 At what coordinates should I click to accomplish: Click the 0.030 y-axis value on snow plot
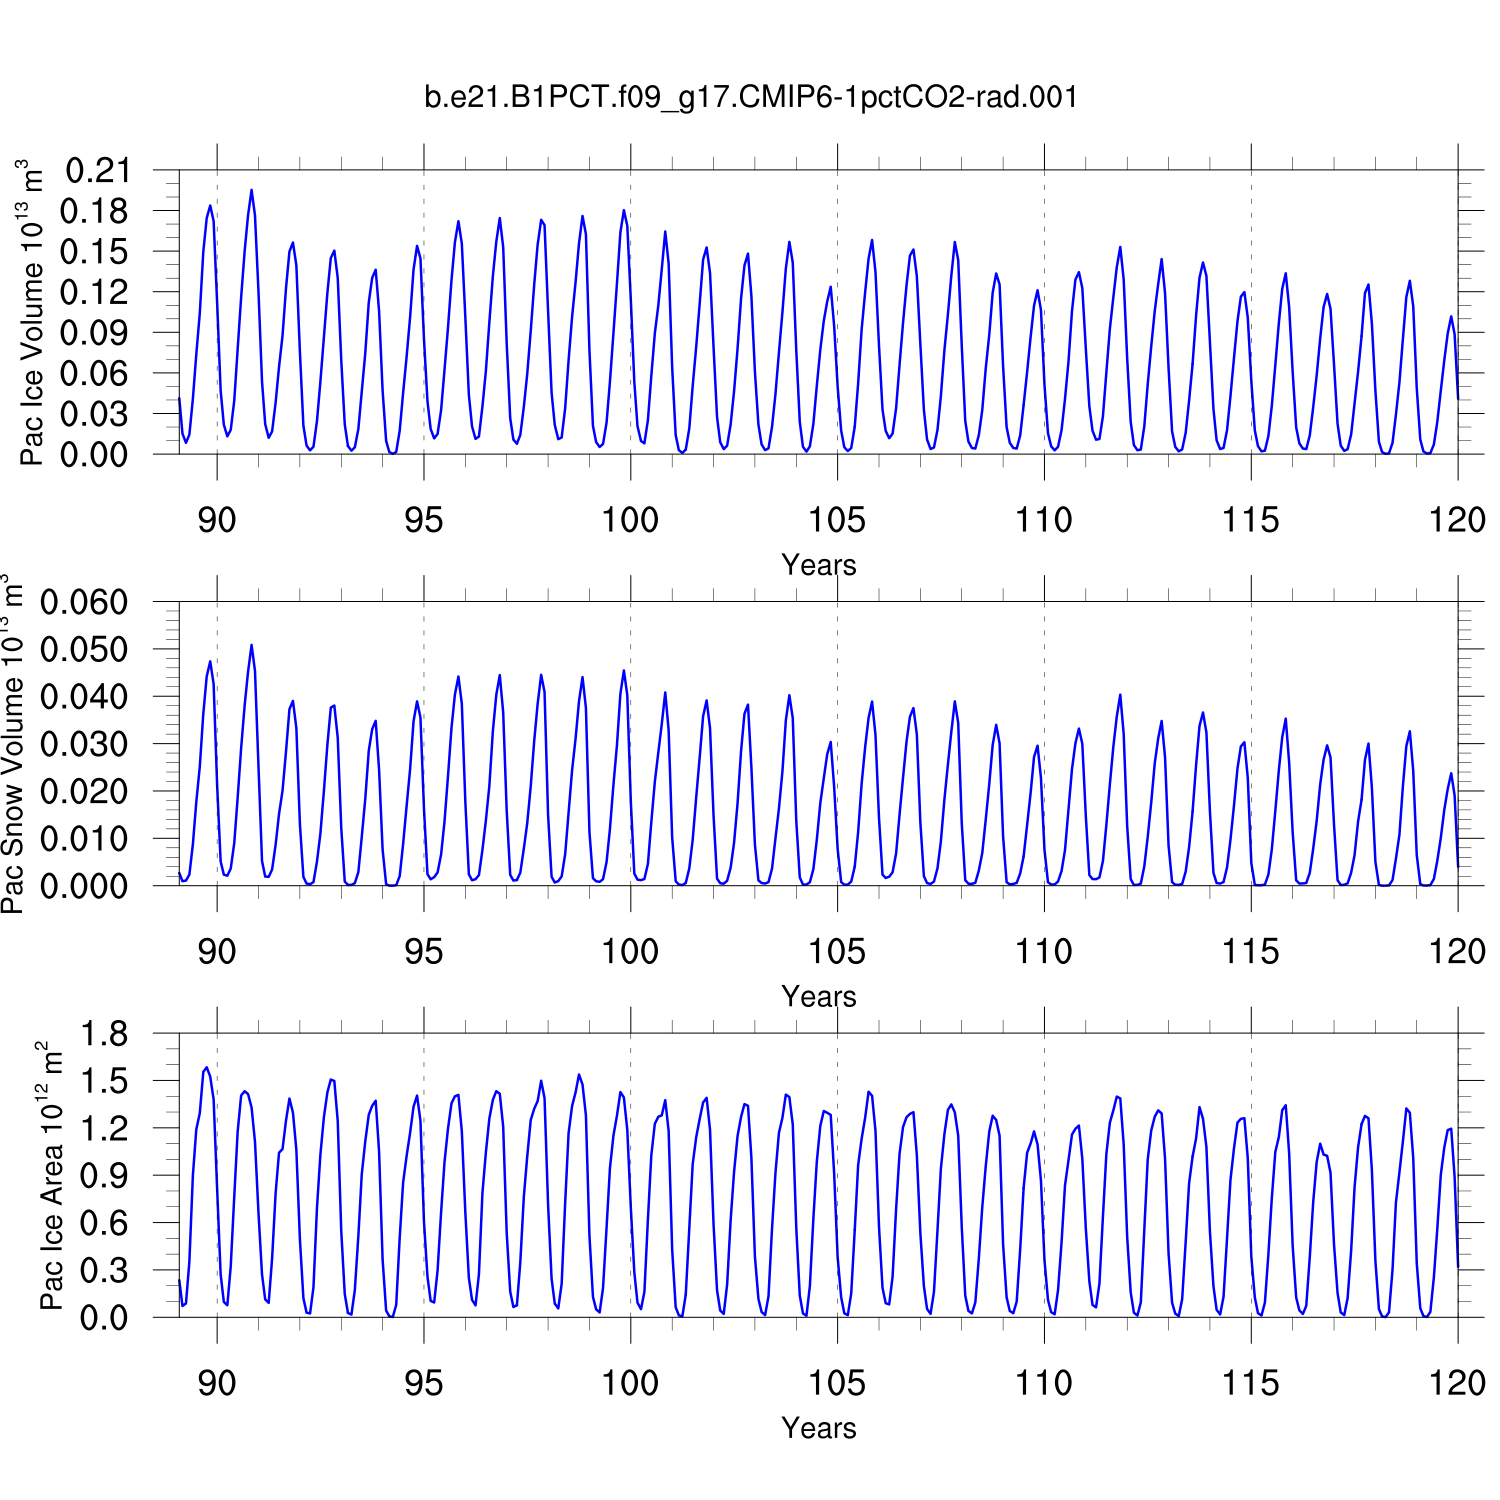(x=84, y=744)
